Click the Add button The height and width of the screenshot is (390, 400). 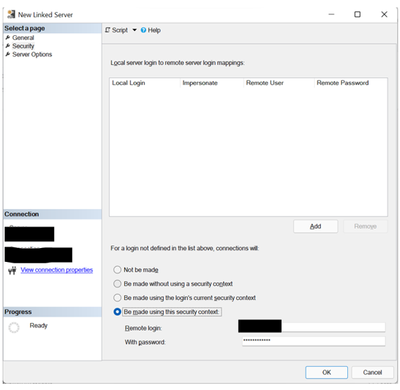click(x=315, y=226)
